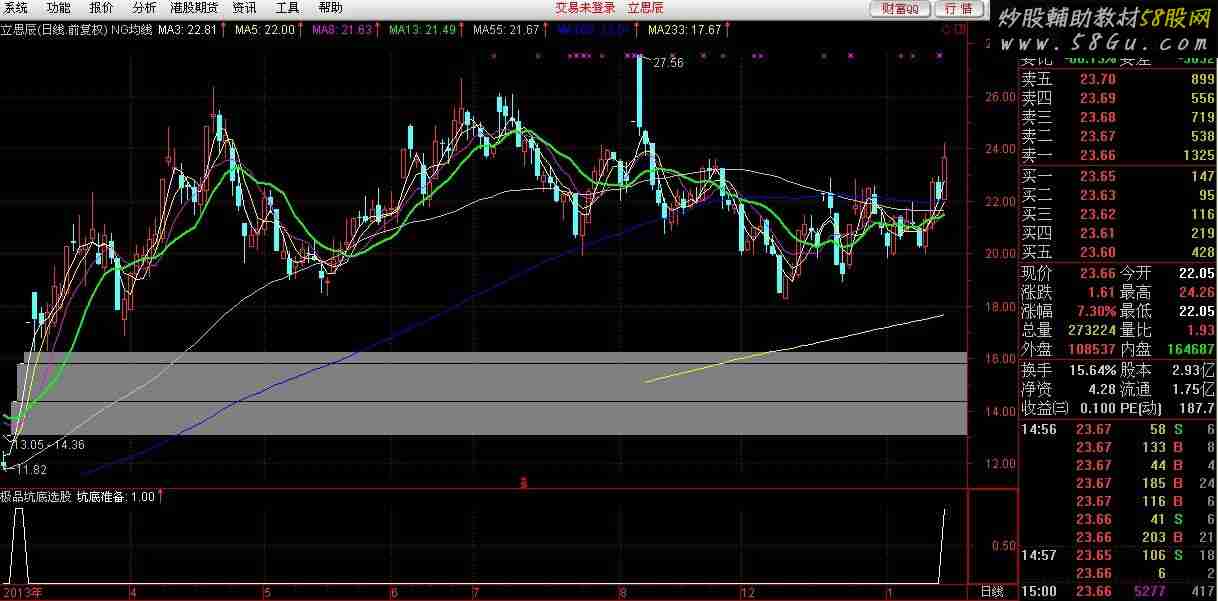1218x601 pixels.
Task: Open the 港股期货 menu
Action: [194, 8]
